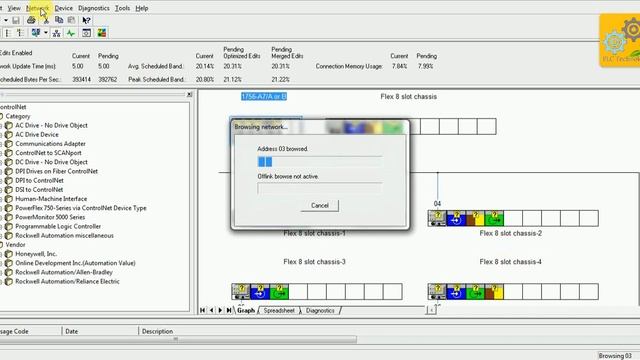Select adapter module in Flex chassis-4
The image size is (640, 360).
tap(437, 291)
